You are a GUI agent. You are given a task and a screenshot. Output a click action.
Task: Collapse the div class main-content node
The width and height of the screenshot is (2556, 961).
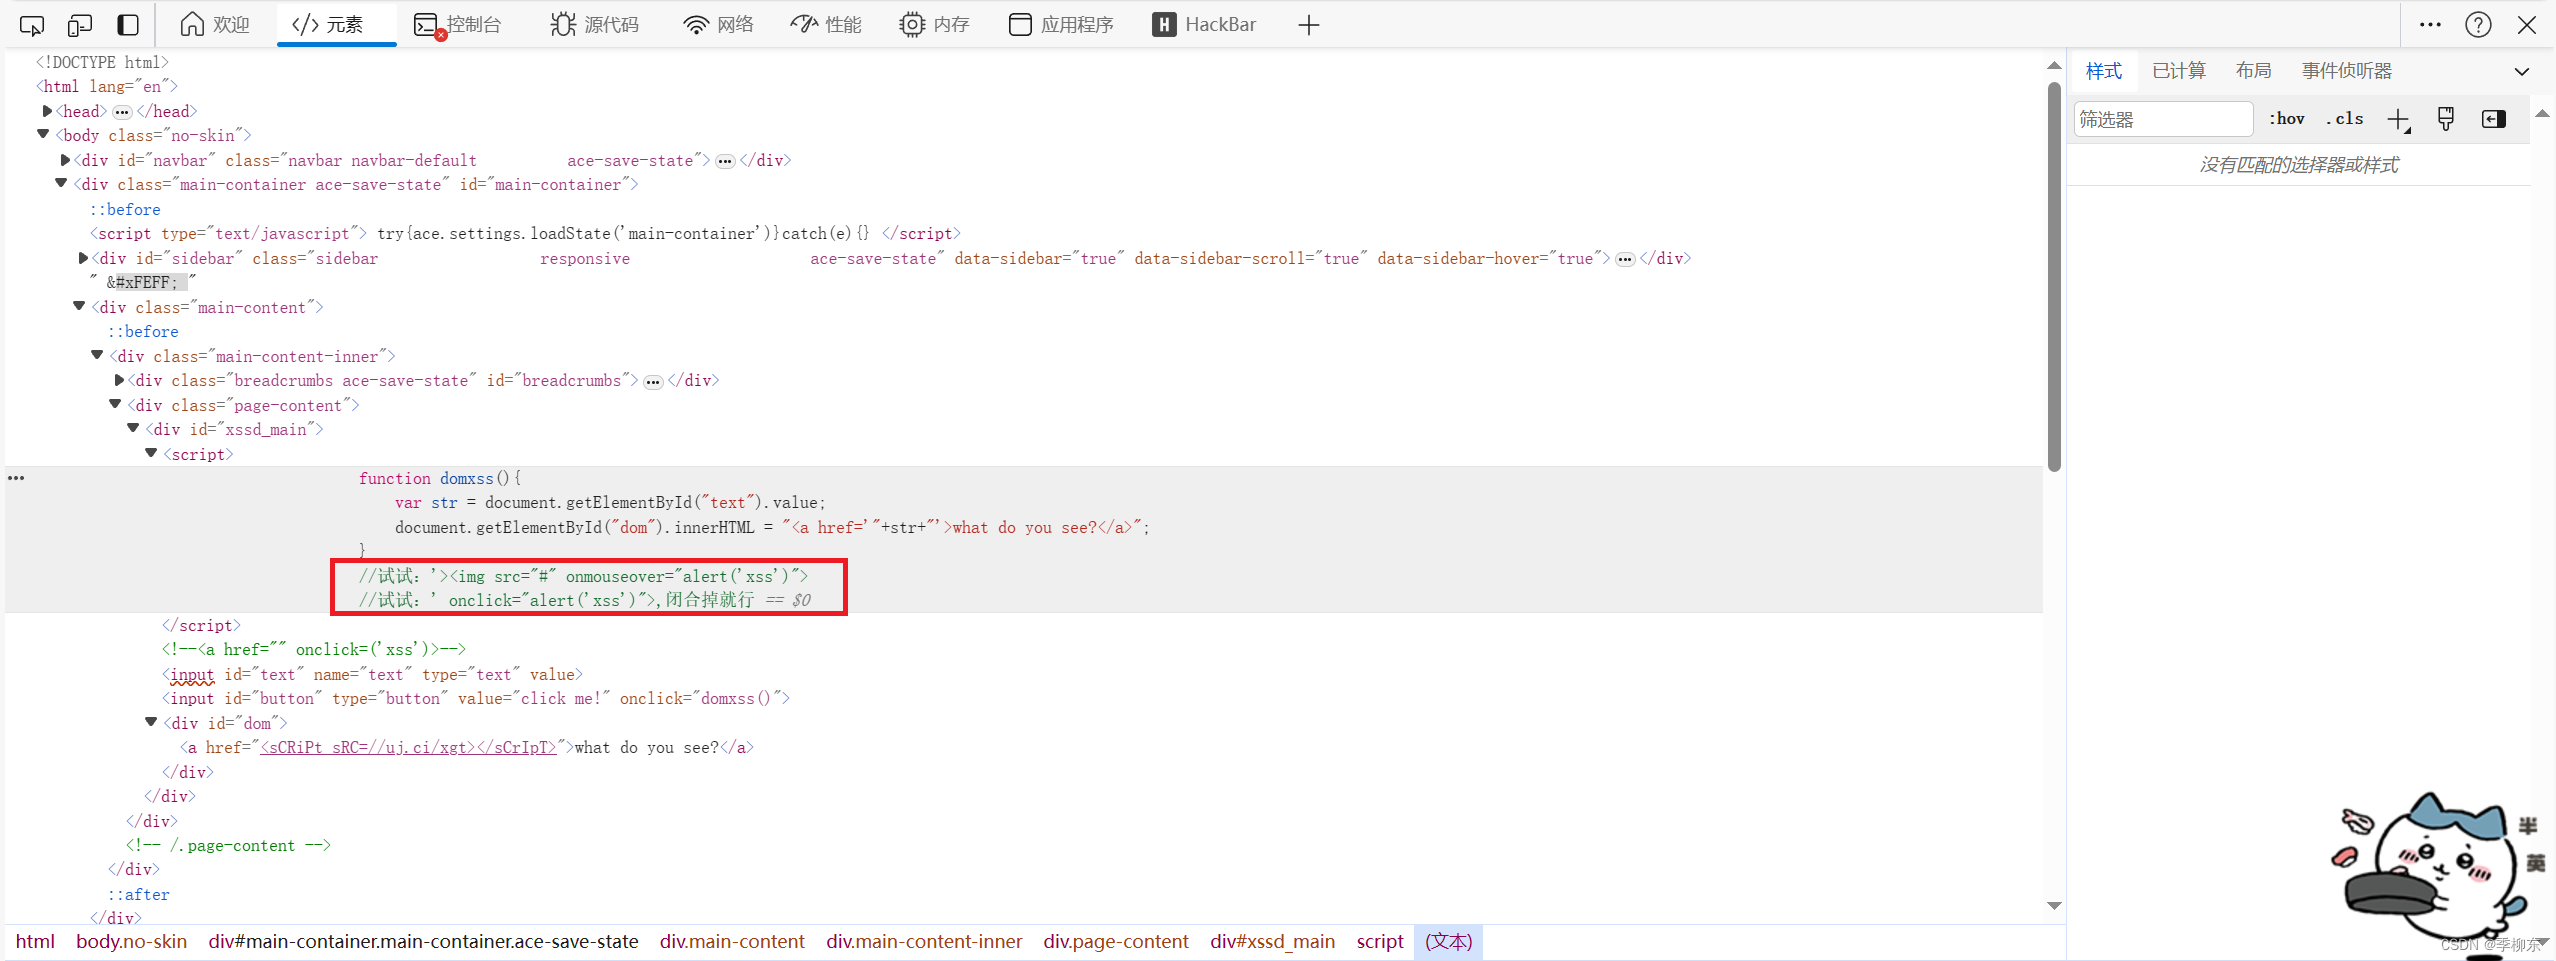click(79, 306)
